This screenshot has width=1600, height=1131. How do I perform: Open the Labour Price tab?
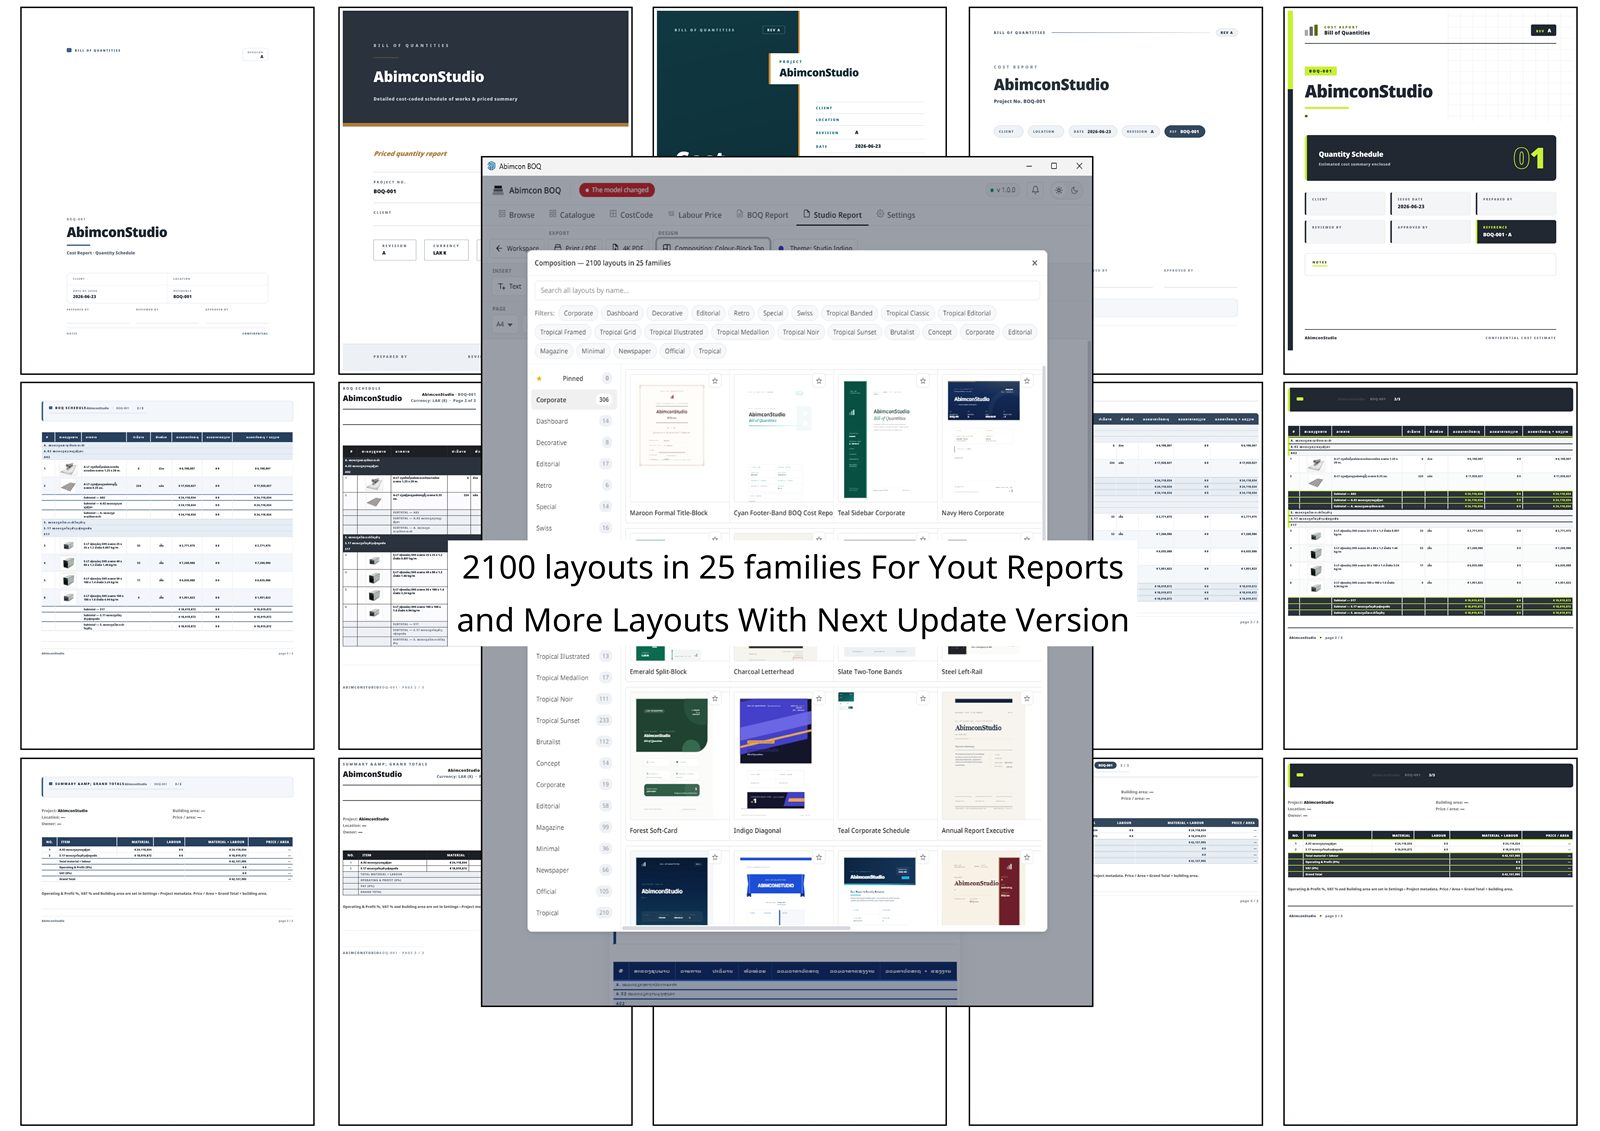[x=693, y=215]
